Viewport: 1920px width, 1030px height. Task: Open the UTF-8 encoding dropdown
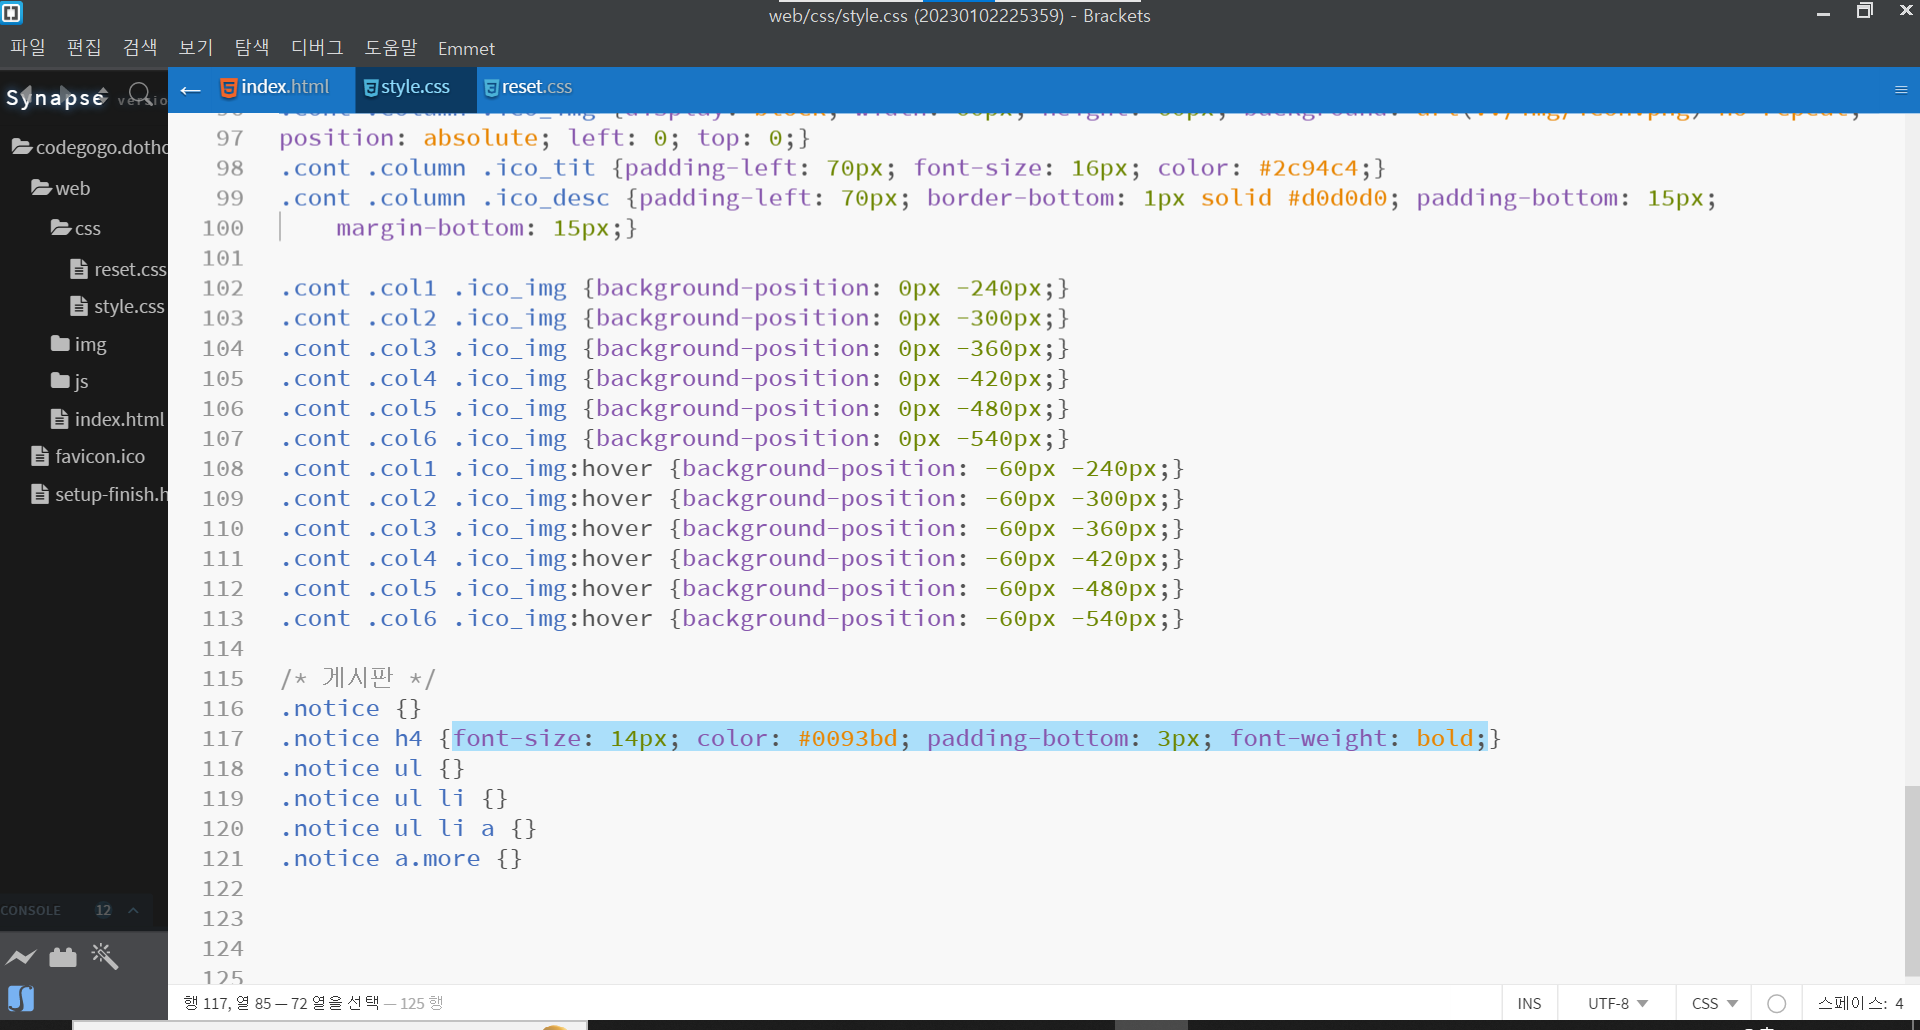point(1617,1003)
